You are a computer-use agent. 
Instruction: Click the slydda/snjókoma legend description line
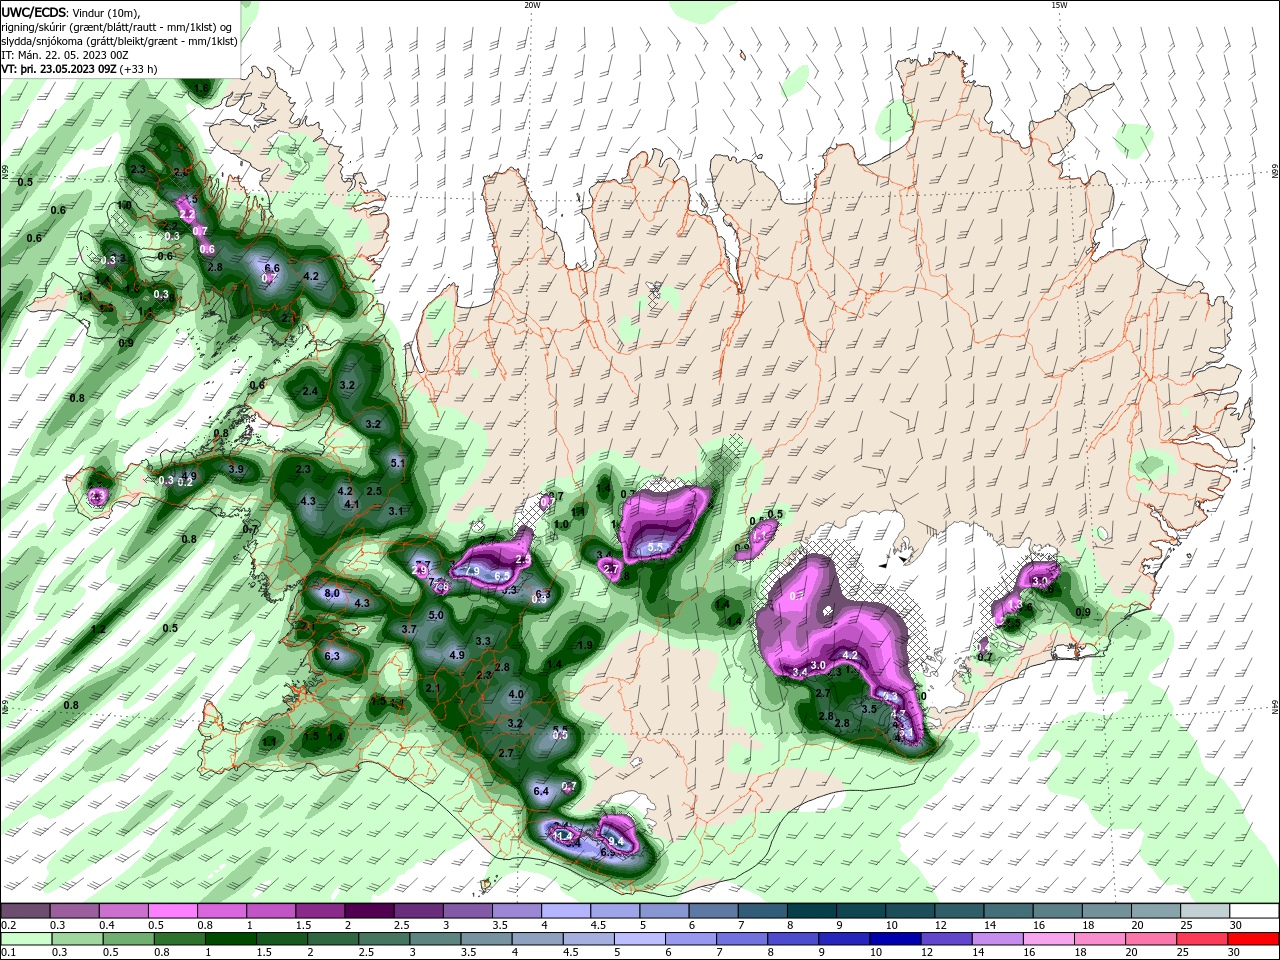119,41
